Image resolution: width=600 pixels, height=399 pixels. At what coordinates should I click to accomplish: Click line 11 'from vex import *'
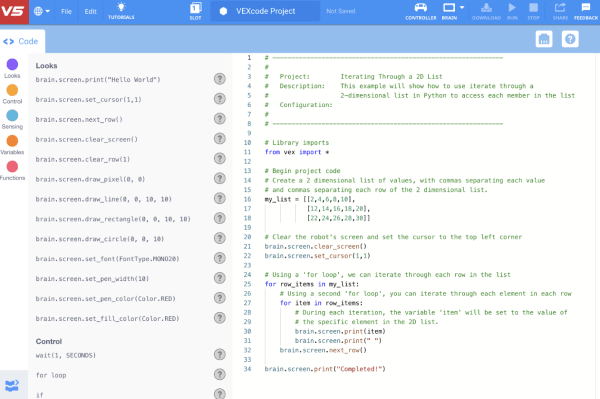click(297, 152)
